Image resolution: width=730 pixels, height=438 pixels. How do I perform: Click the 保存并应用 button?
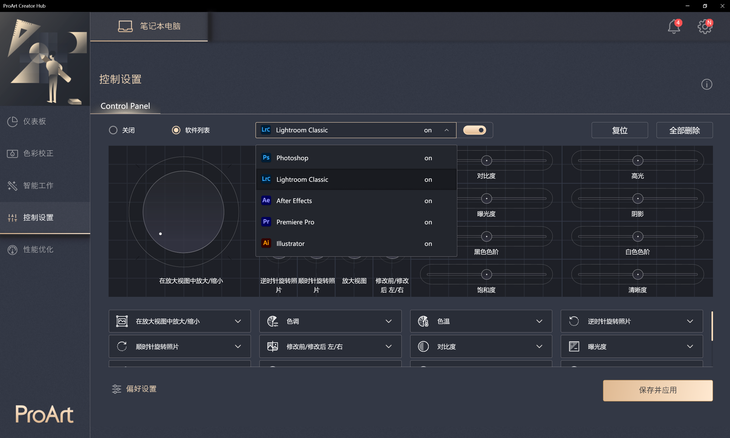point(657,390)
